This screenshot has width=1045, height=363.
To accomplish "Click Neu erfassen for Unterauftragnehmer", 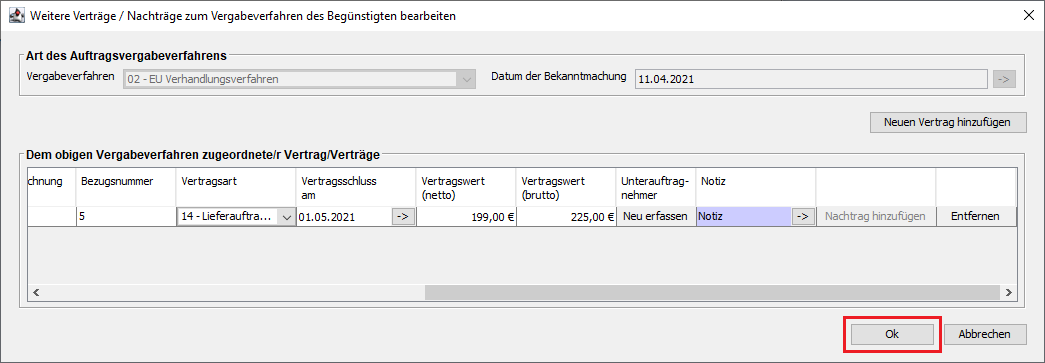I will tap(656, 216).
